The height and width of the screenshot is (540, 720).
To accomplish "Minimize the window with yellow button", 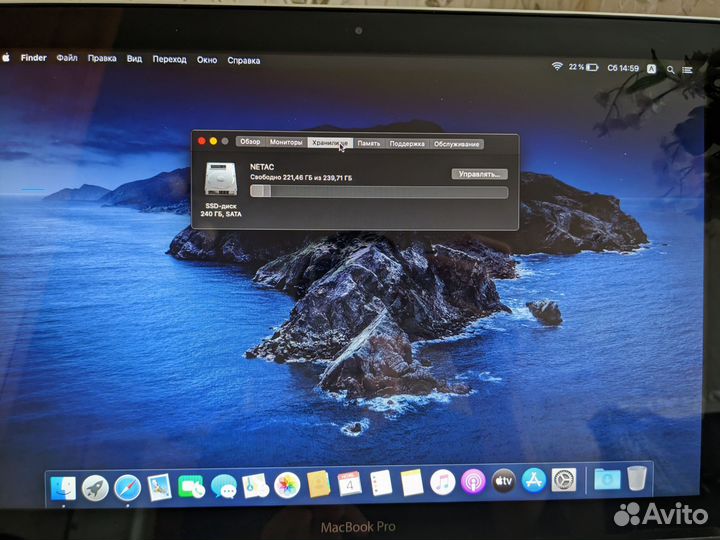I will click(x=214, y=141).
